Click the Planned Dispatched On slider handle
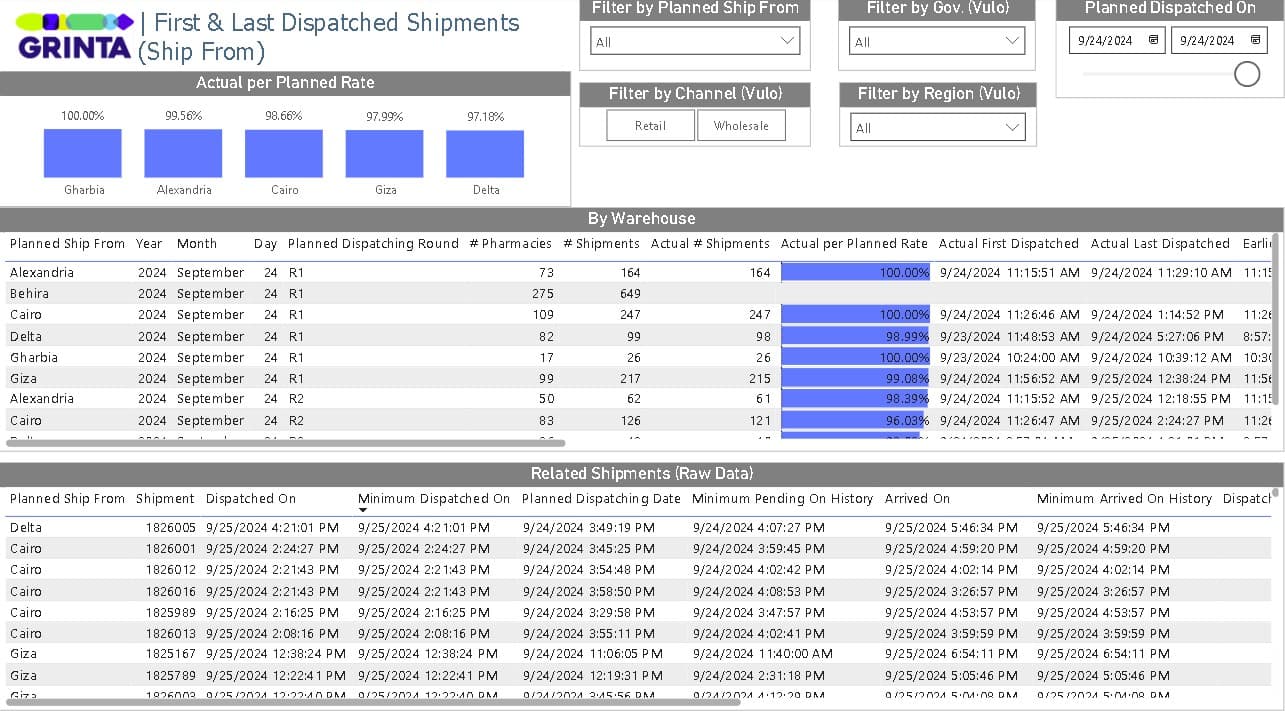 (1247, 74)
